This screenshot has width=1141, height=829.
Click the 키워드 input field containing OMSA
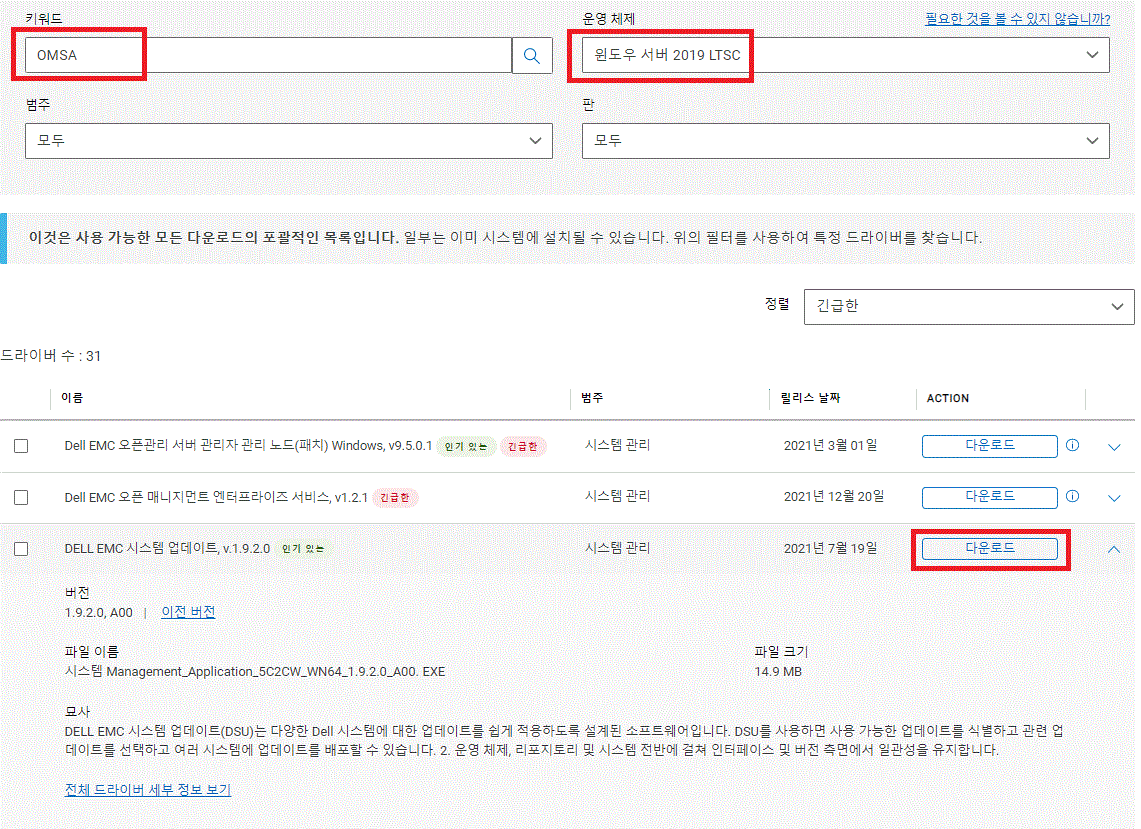pos(269,55)
